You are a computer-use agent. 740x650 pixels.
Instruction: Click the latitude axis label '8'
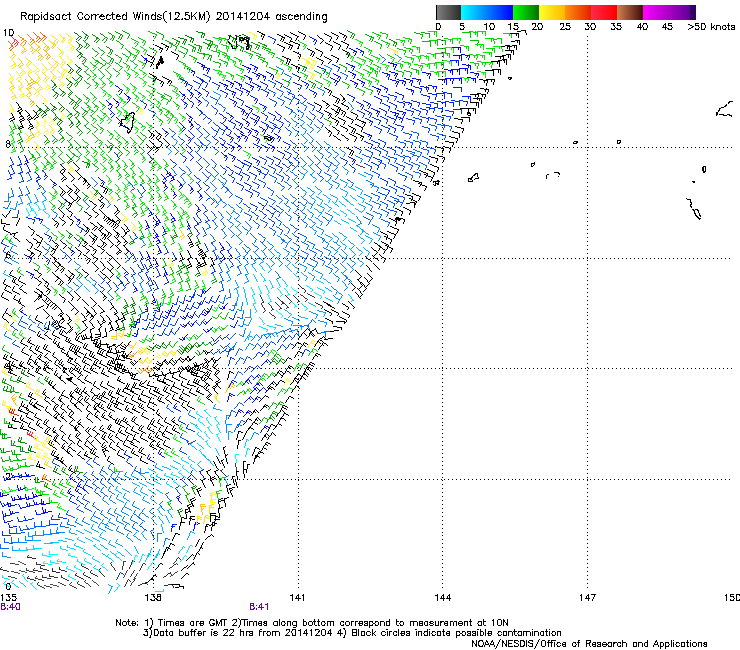tap(8, 144)
